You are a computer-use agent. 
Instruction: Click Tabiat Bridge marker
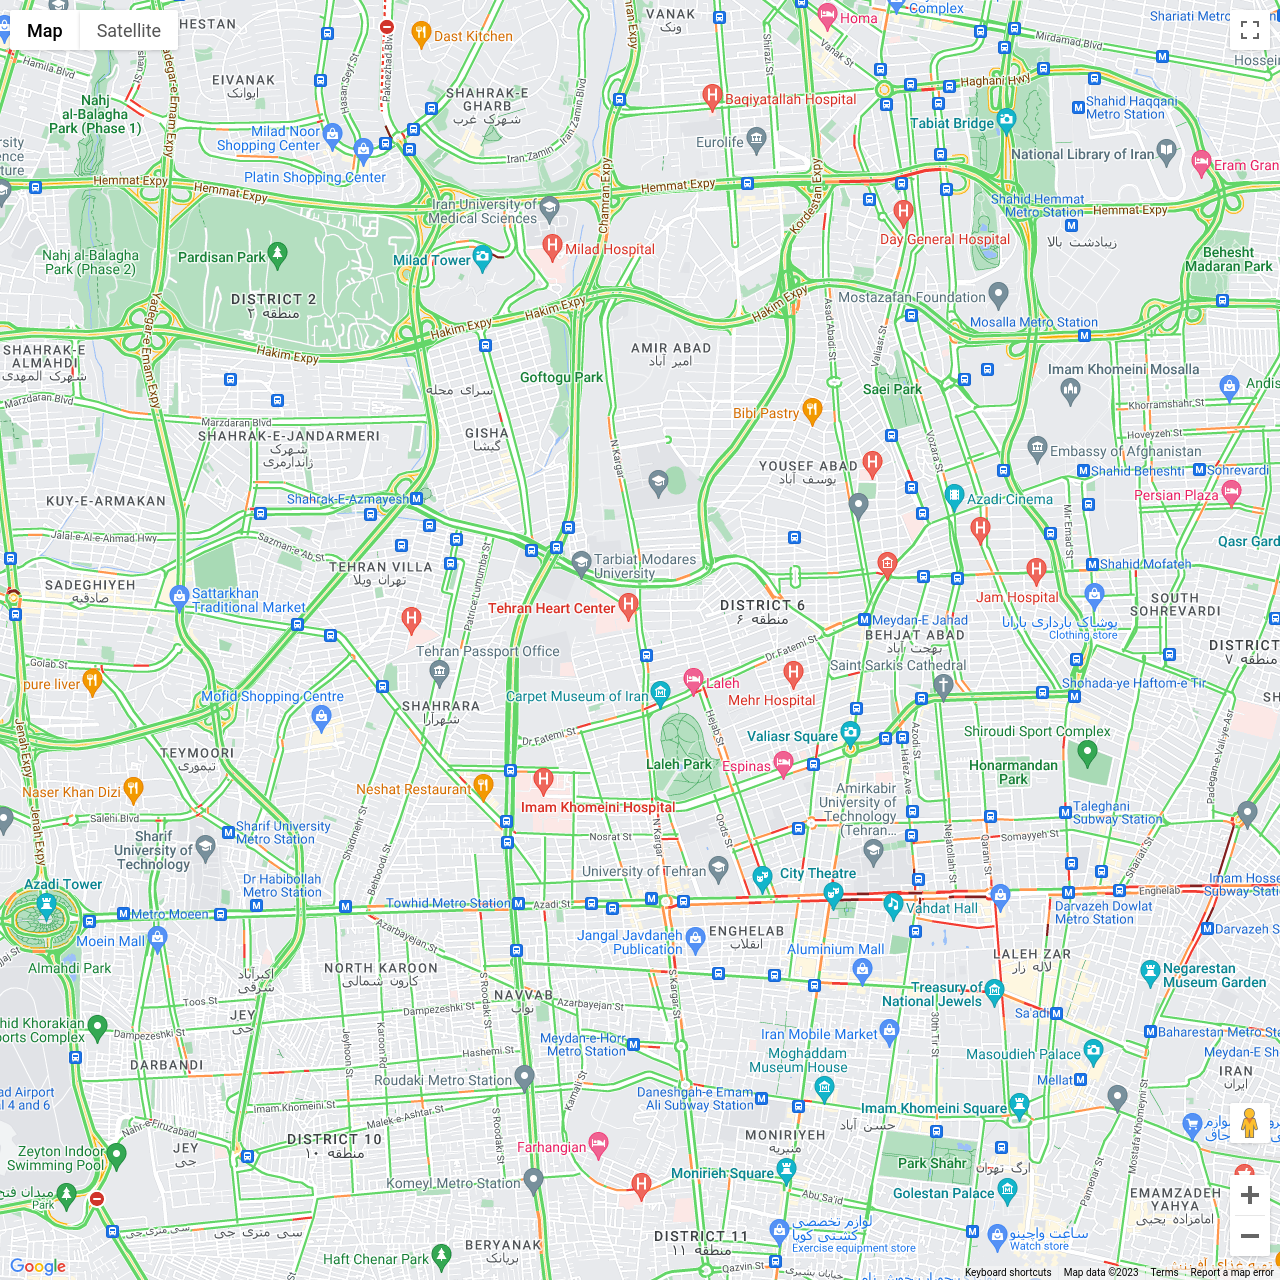[1006, 120]
